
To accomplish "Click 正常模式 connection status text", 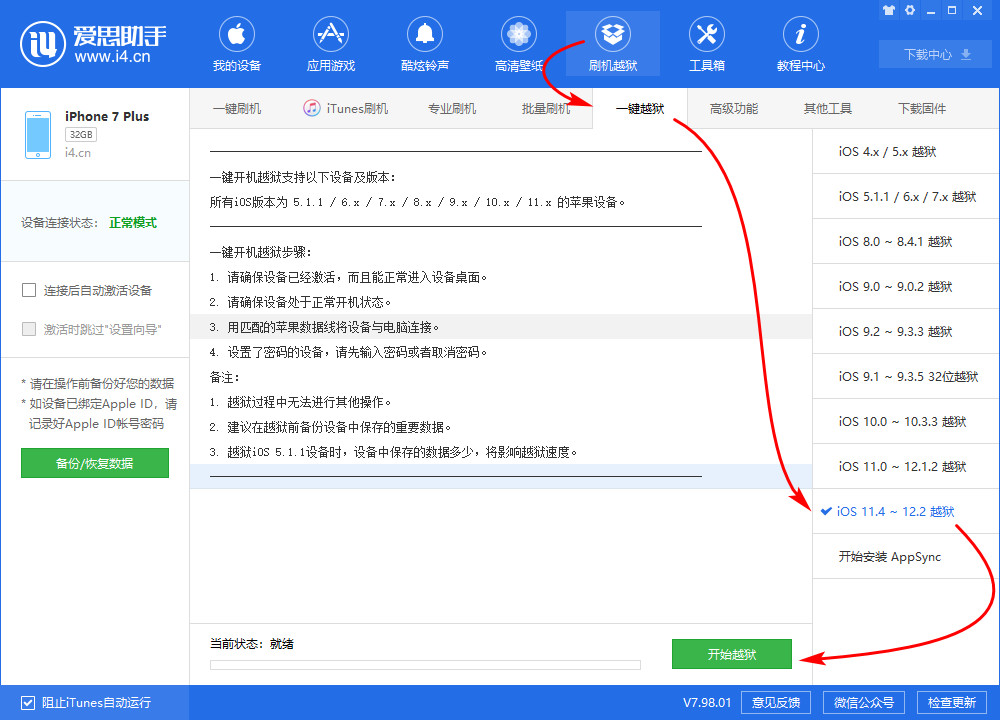I will [133, 223].
